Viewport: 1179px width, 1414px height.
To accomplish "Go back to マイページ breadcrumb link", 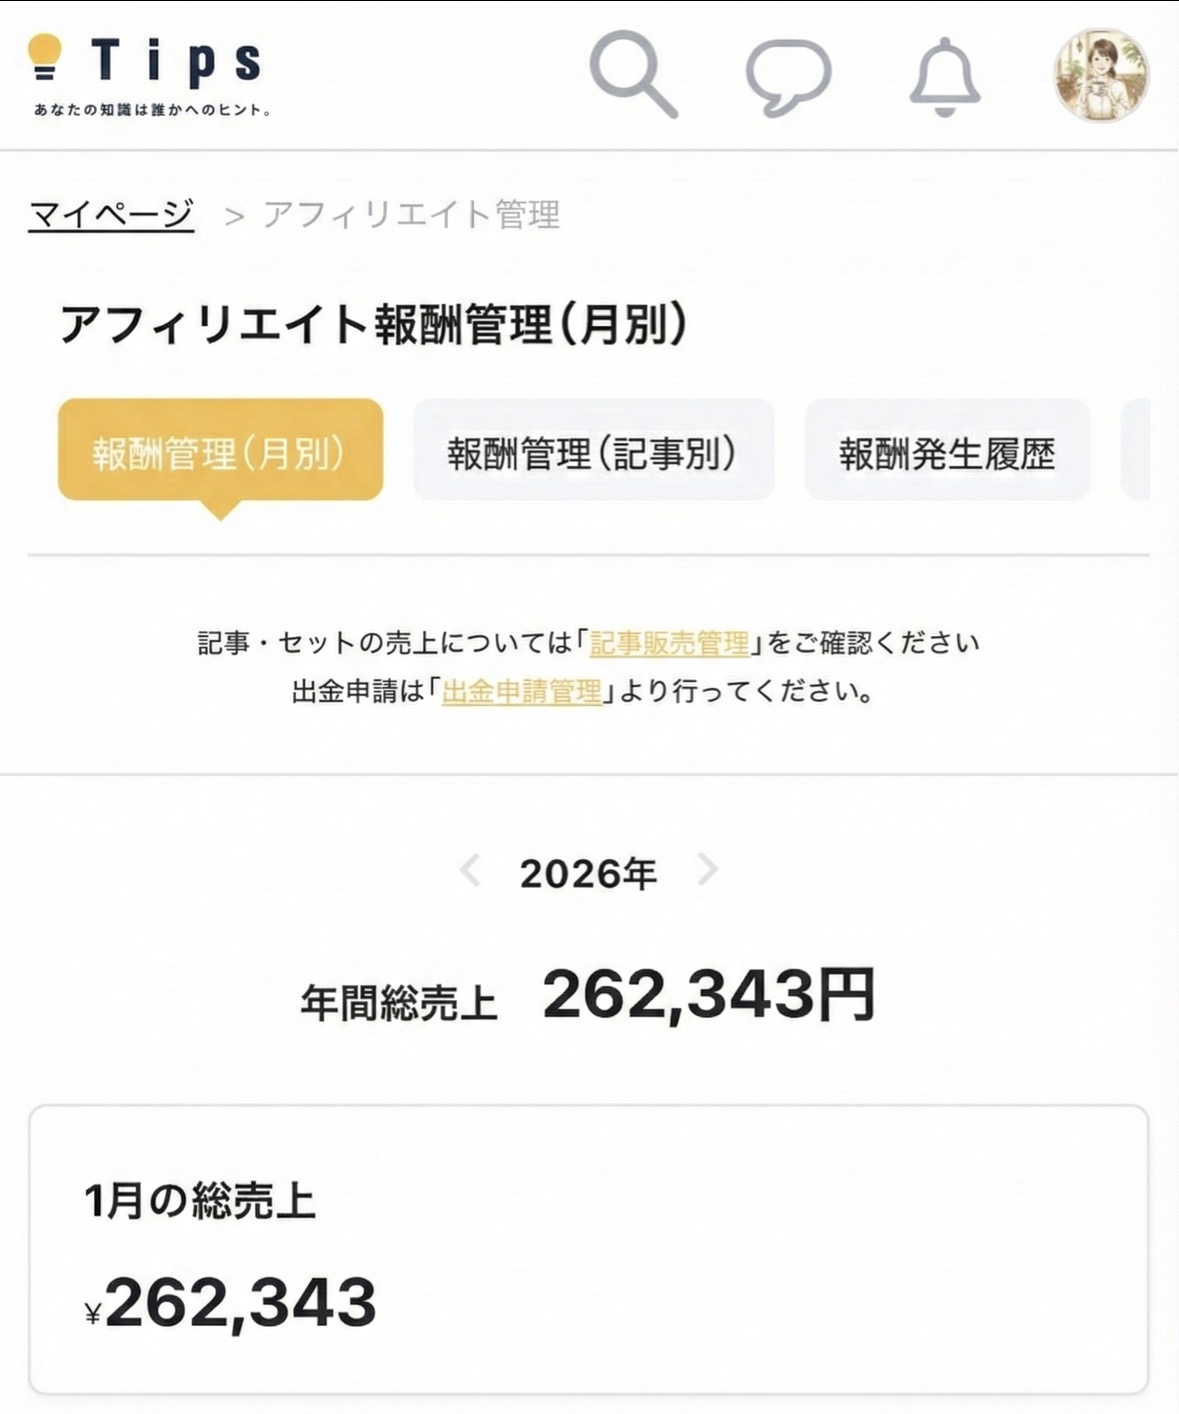I will point(111,214).
